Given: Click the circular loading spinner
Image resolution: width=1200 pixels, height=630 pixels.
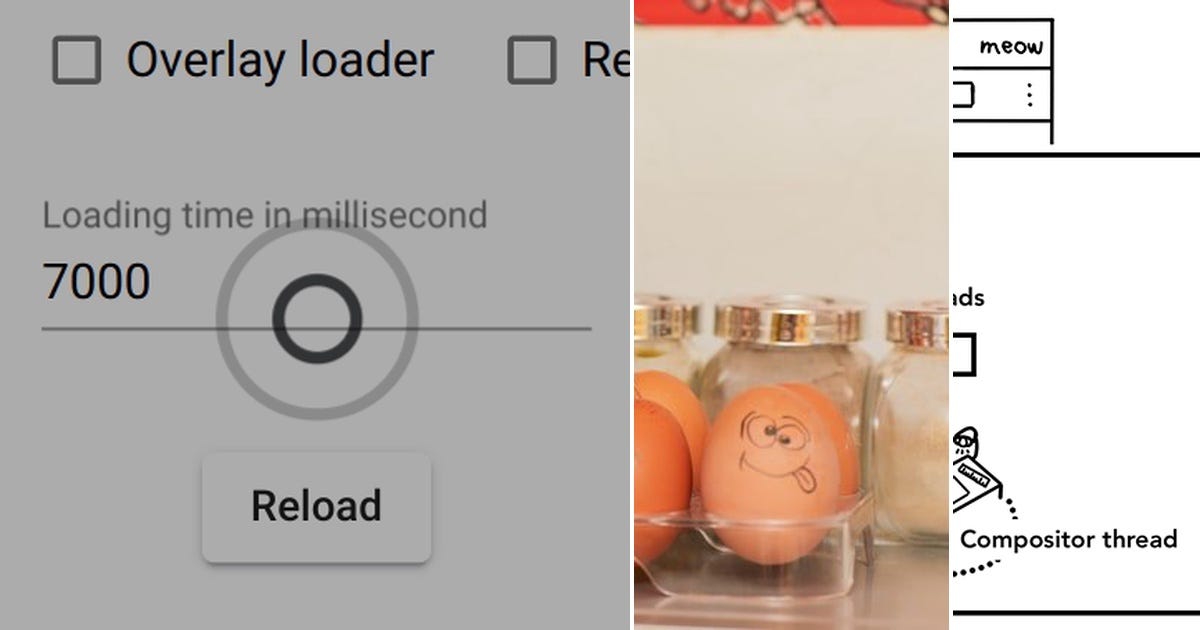Looking at the screenshot, I should point(317,319).
